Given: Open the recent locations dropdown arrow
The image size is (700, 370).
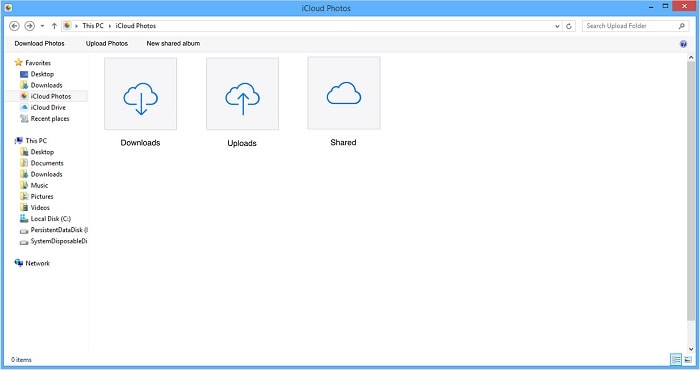Looking at the screenshot, I should [42, 26].
